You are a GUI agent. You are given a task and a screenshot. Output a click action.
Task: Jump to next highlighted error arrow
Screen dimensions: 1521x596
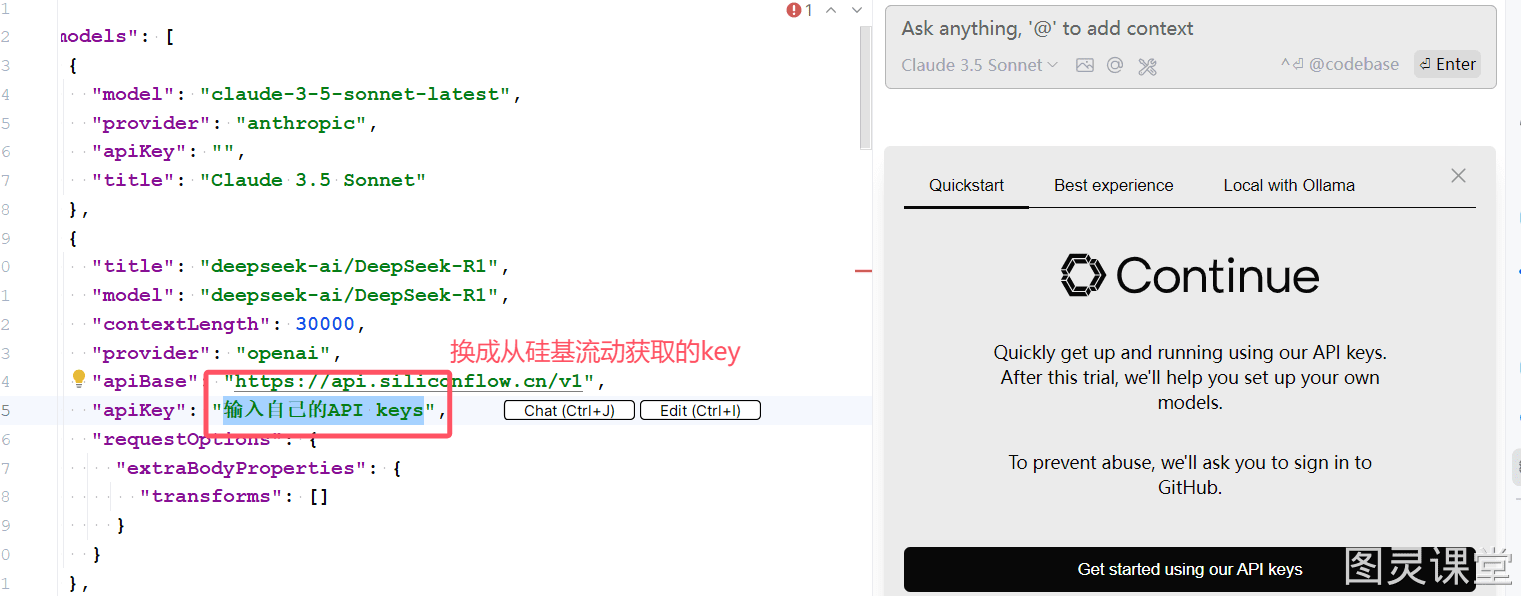pos(857,10)
